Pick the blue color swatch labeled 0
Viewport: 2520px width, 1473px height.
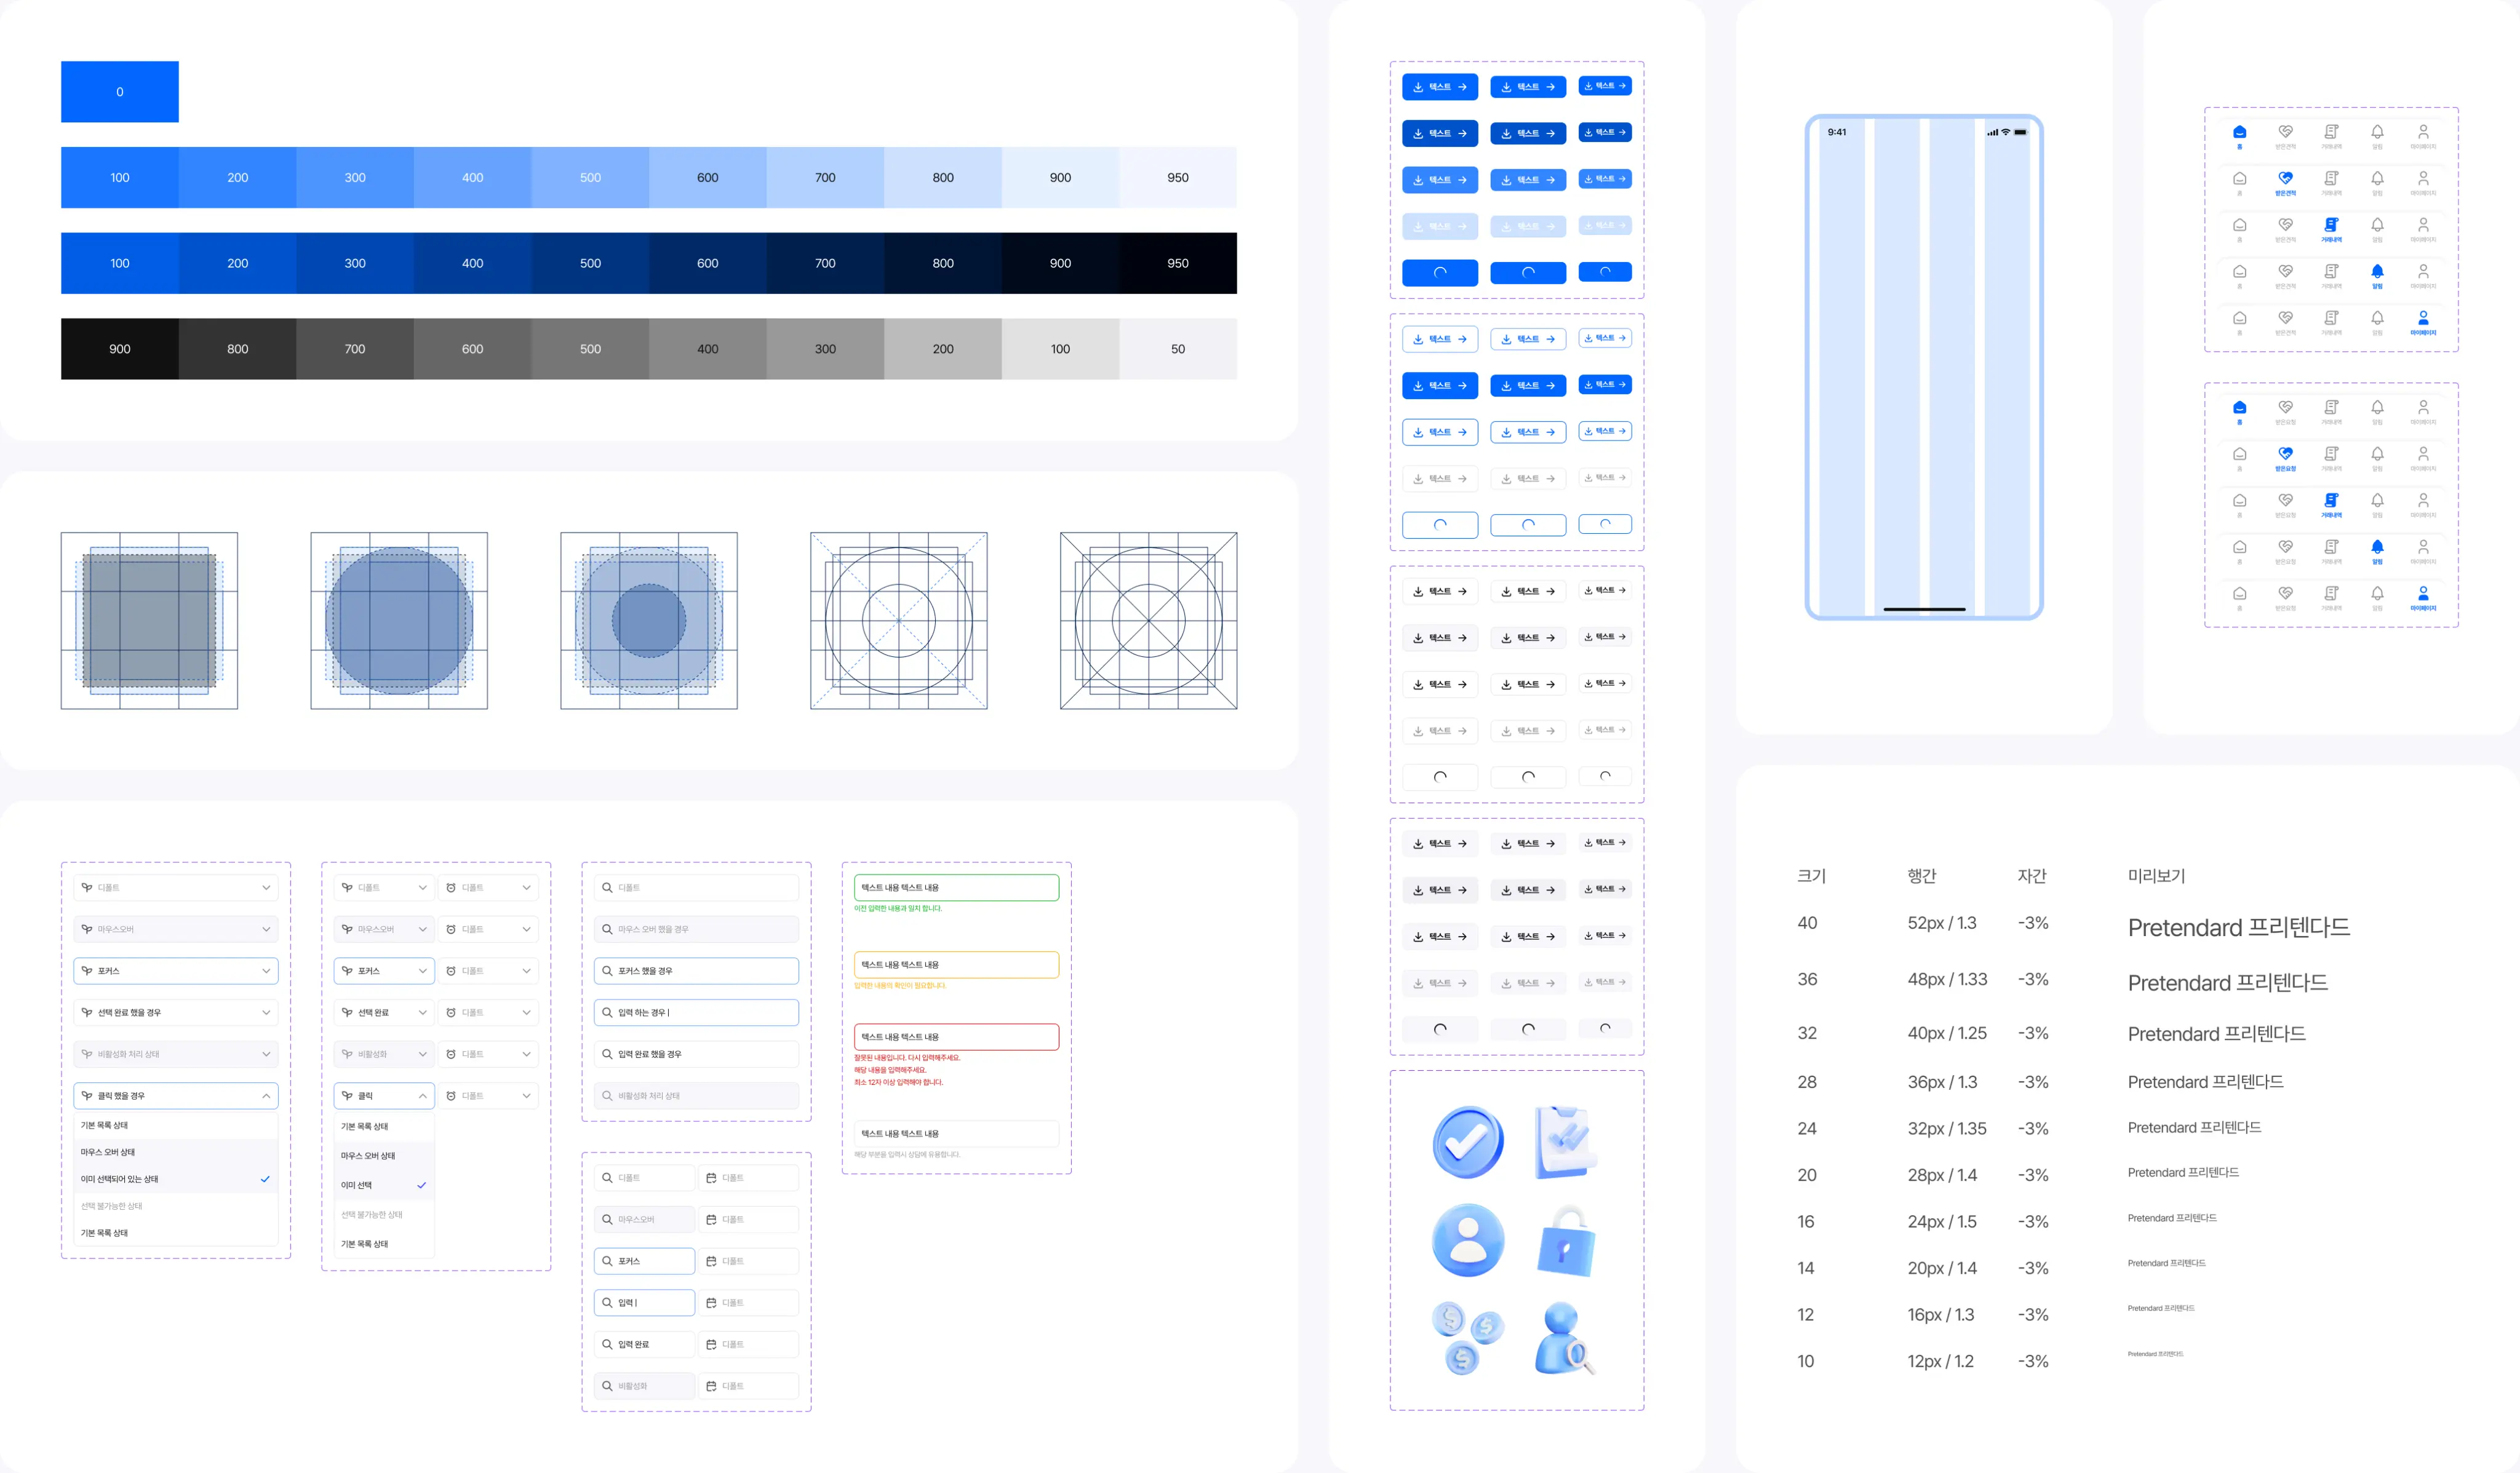tap(120, 92)
